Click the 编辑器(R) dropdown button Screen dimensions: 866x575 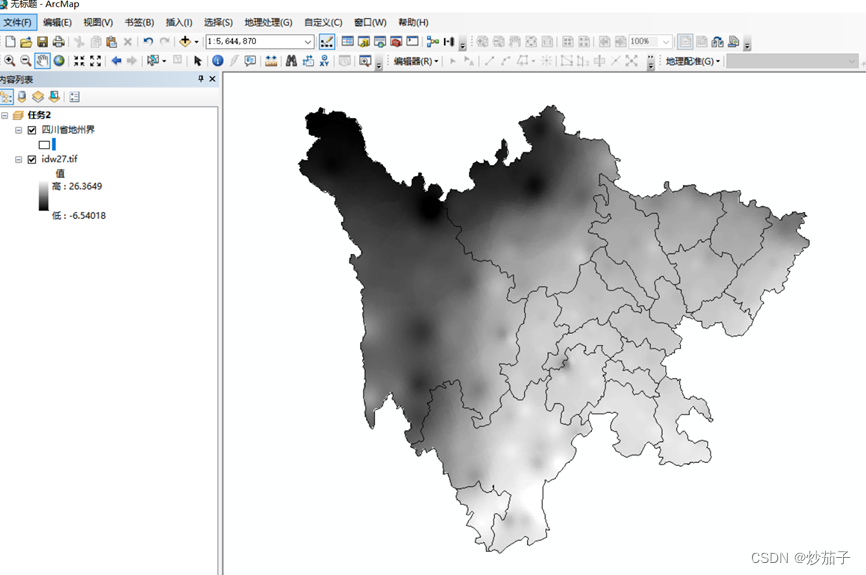click(x=415, y=61)
